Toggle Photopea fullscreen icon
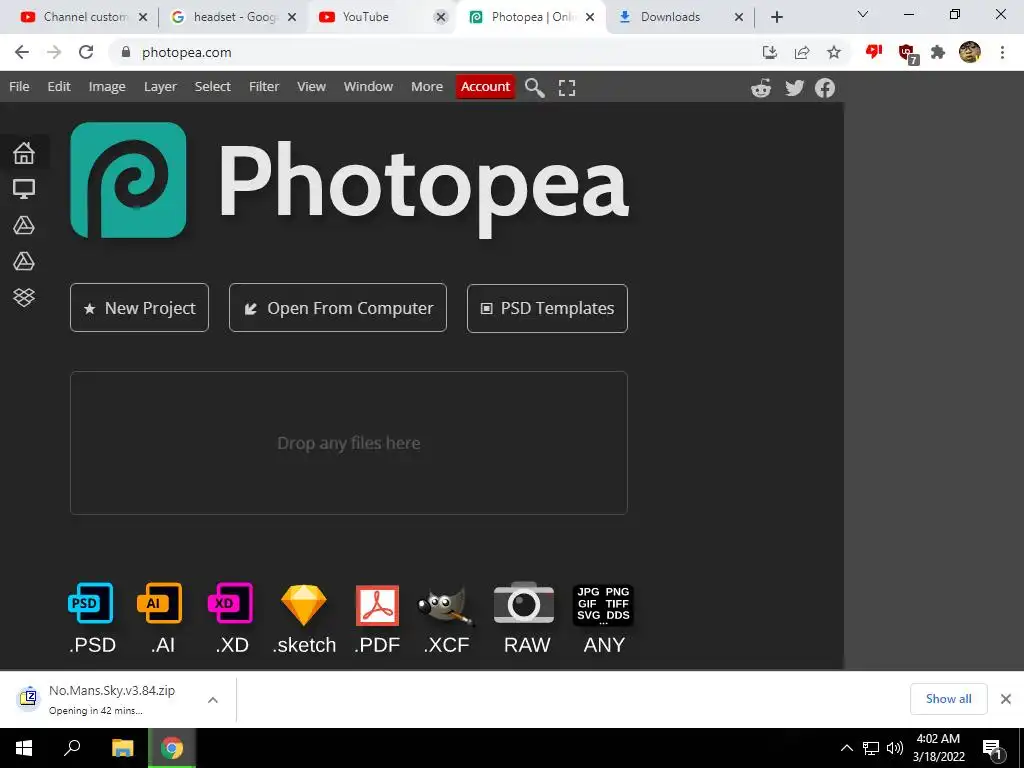 (x=567, y=88)
